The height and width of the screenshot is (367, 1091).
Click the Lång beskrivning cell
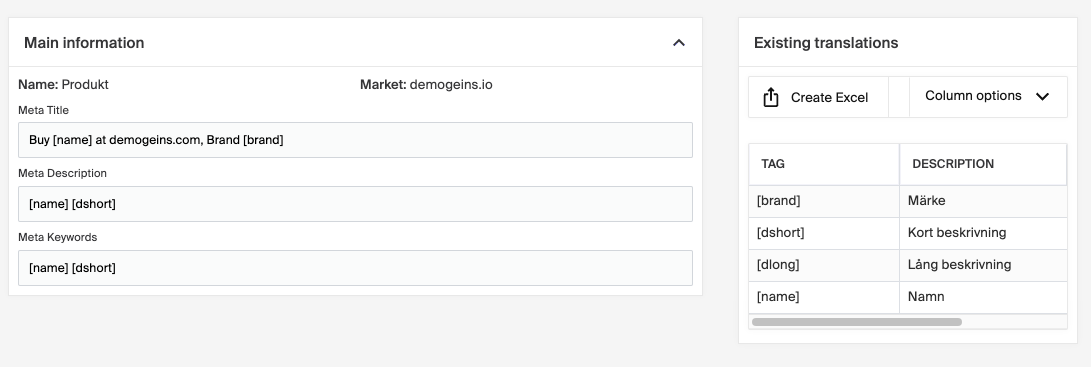(982, 265)
